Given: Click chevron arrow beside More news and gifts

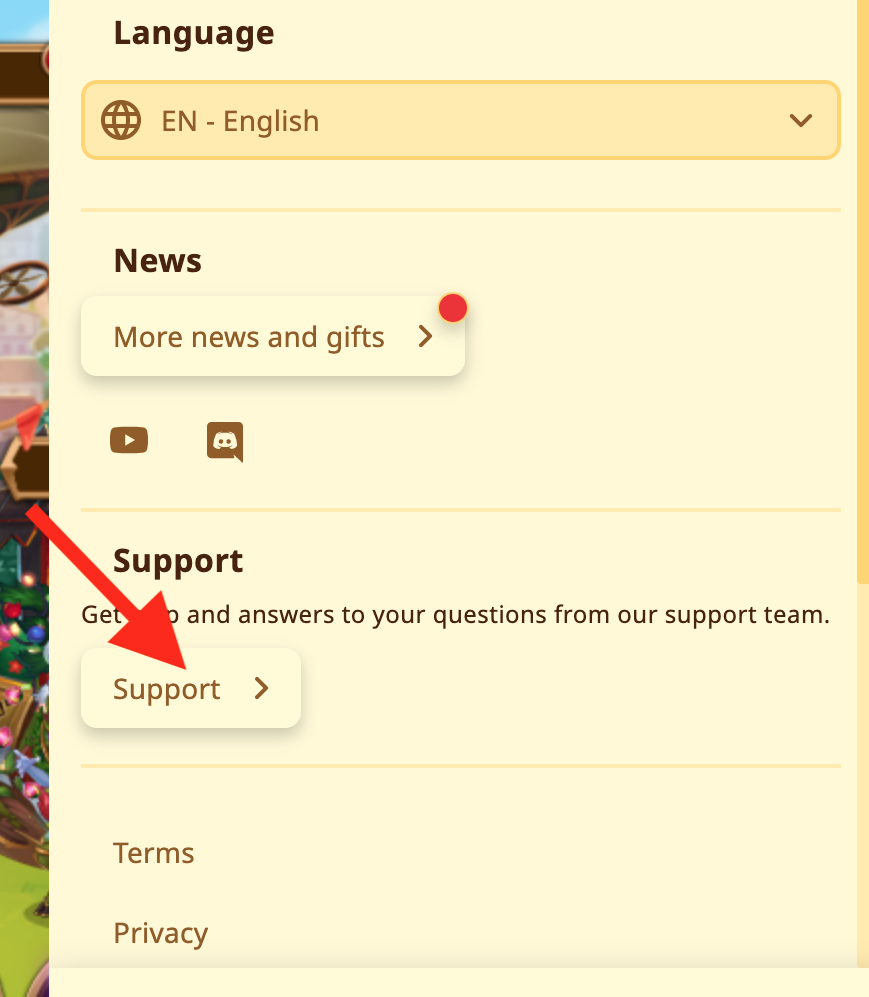Looking at the screenshot, I should (425, 336).
